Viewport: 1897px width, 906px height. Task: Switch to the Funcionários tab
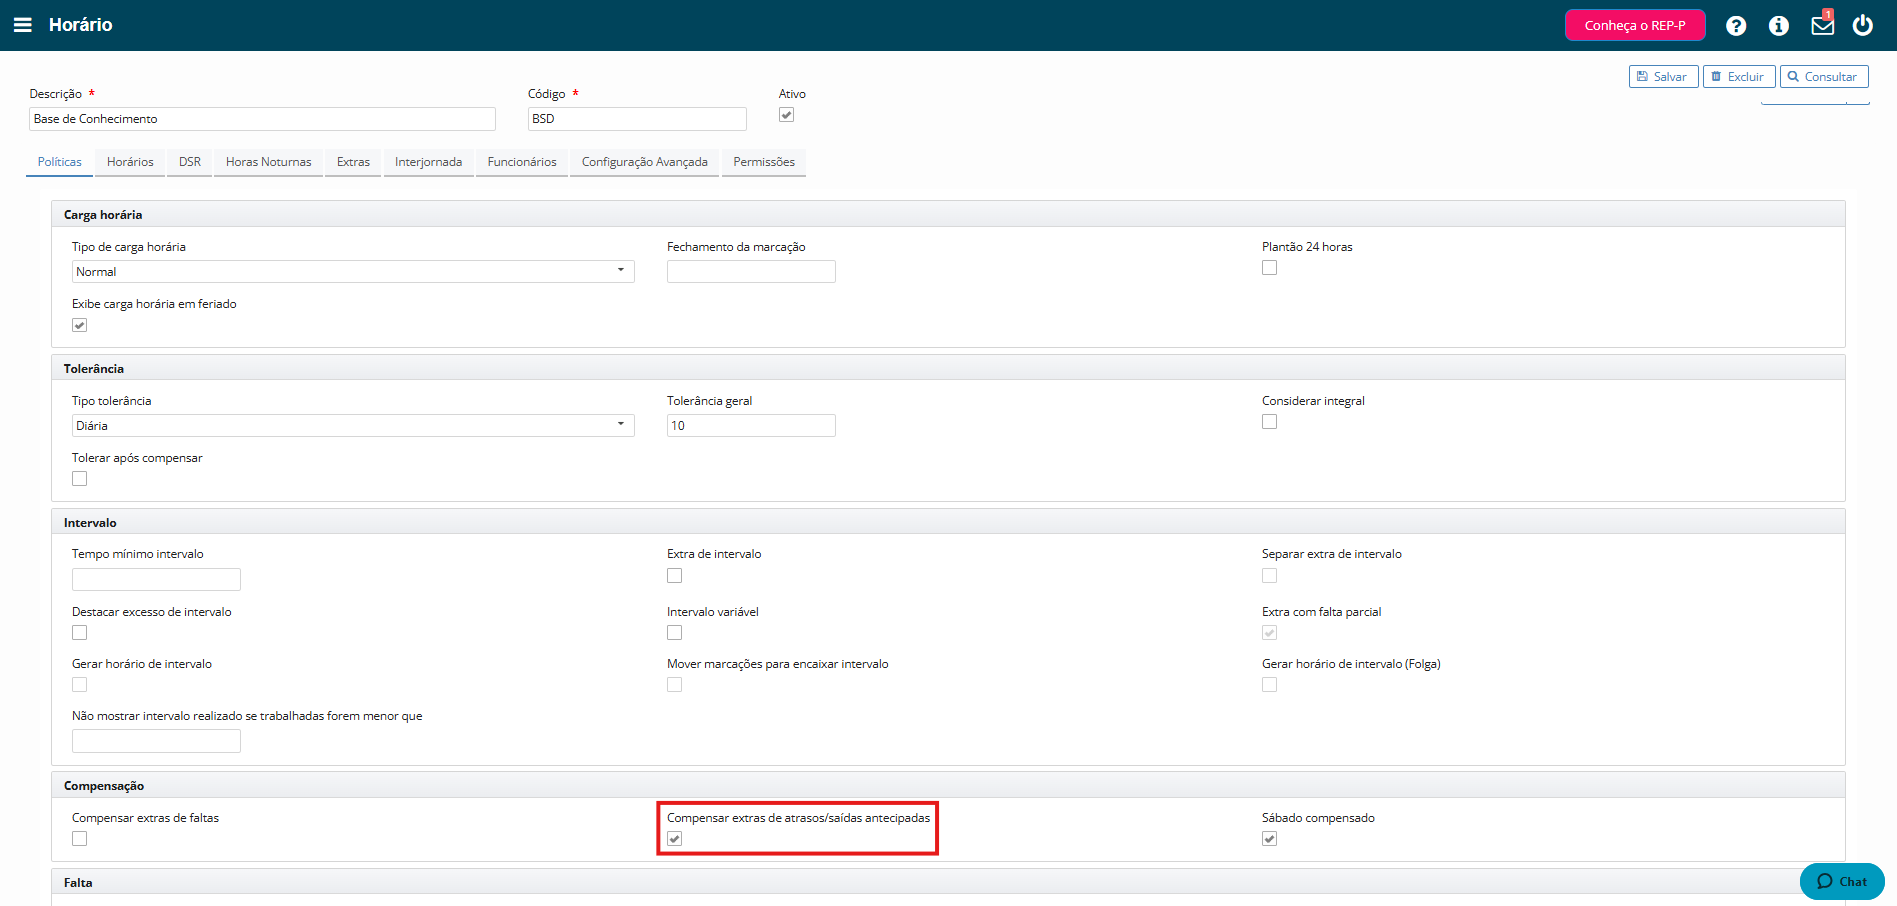pyautogui.click(x=522, y=162)
